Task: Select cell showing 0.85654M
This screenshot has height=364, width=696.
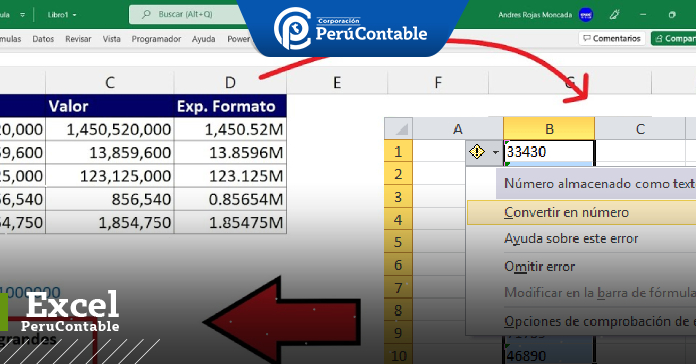Action: (x=230, y=199)
